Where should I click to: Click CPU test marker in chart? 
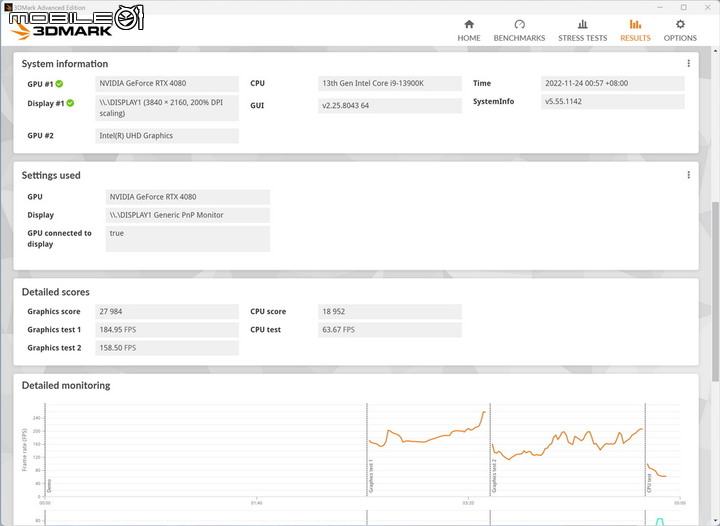649,483
